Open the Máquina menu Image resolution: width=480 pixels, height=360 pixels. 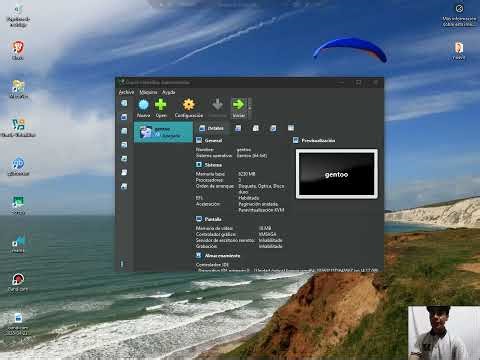coord(148,92)
